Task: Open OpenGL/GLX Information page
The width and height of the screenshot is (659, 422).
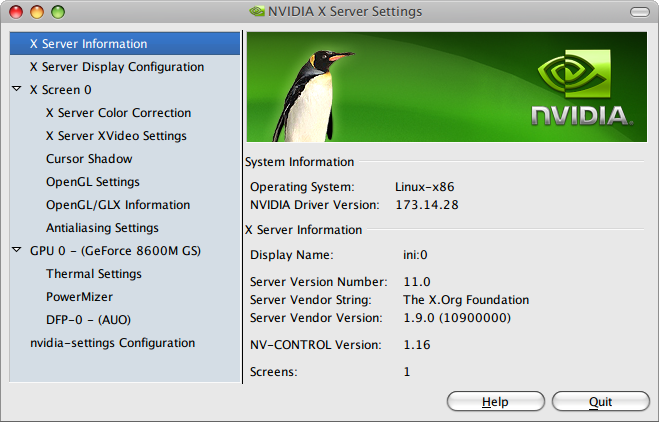Action: 118,205
